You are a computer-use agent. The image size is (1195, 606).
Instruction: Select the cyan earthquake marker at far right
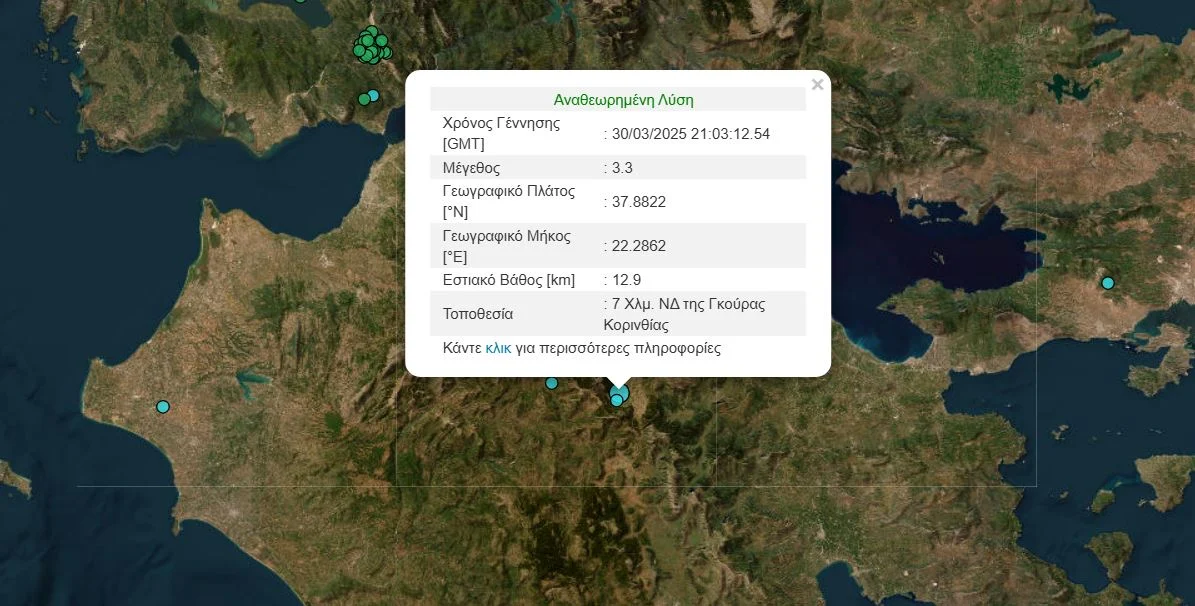1107,283
